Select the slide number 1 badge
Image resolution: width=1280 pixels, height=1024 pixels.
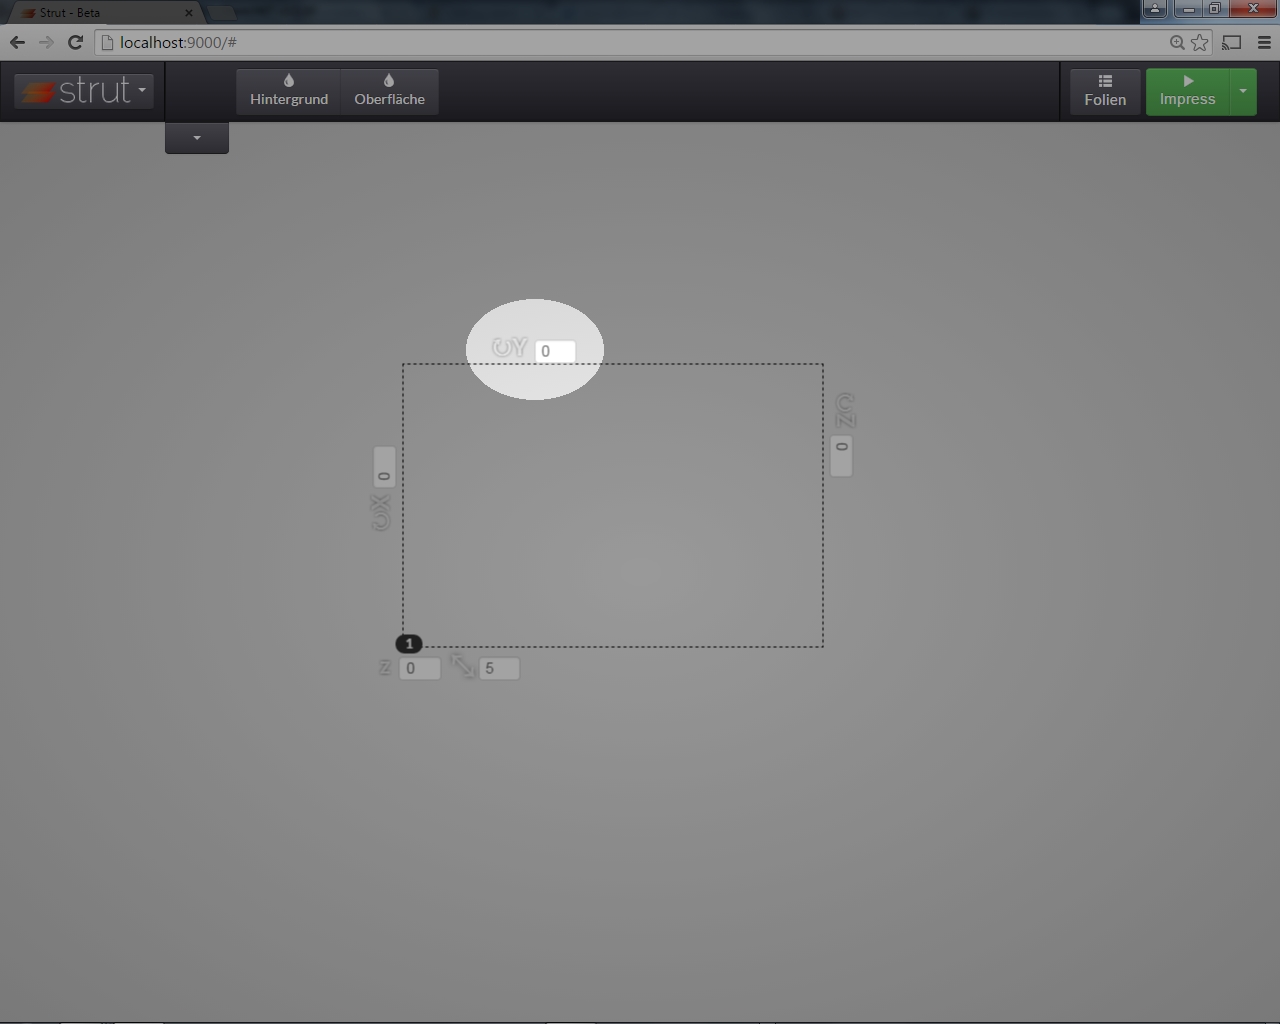[409, 644]
